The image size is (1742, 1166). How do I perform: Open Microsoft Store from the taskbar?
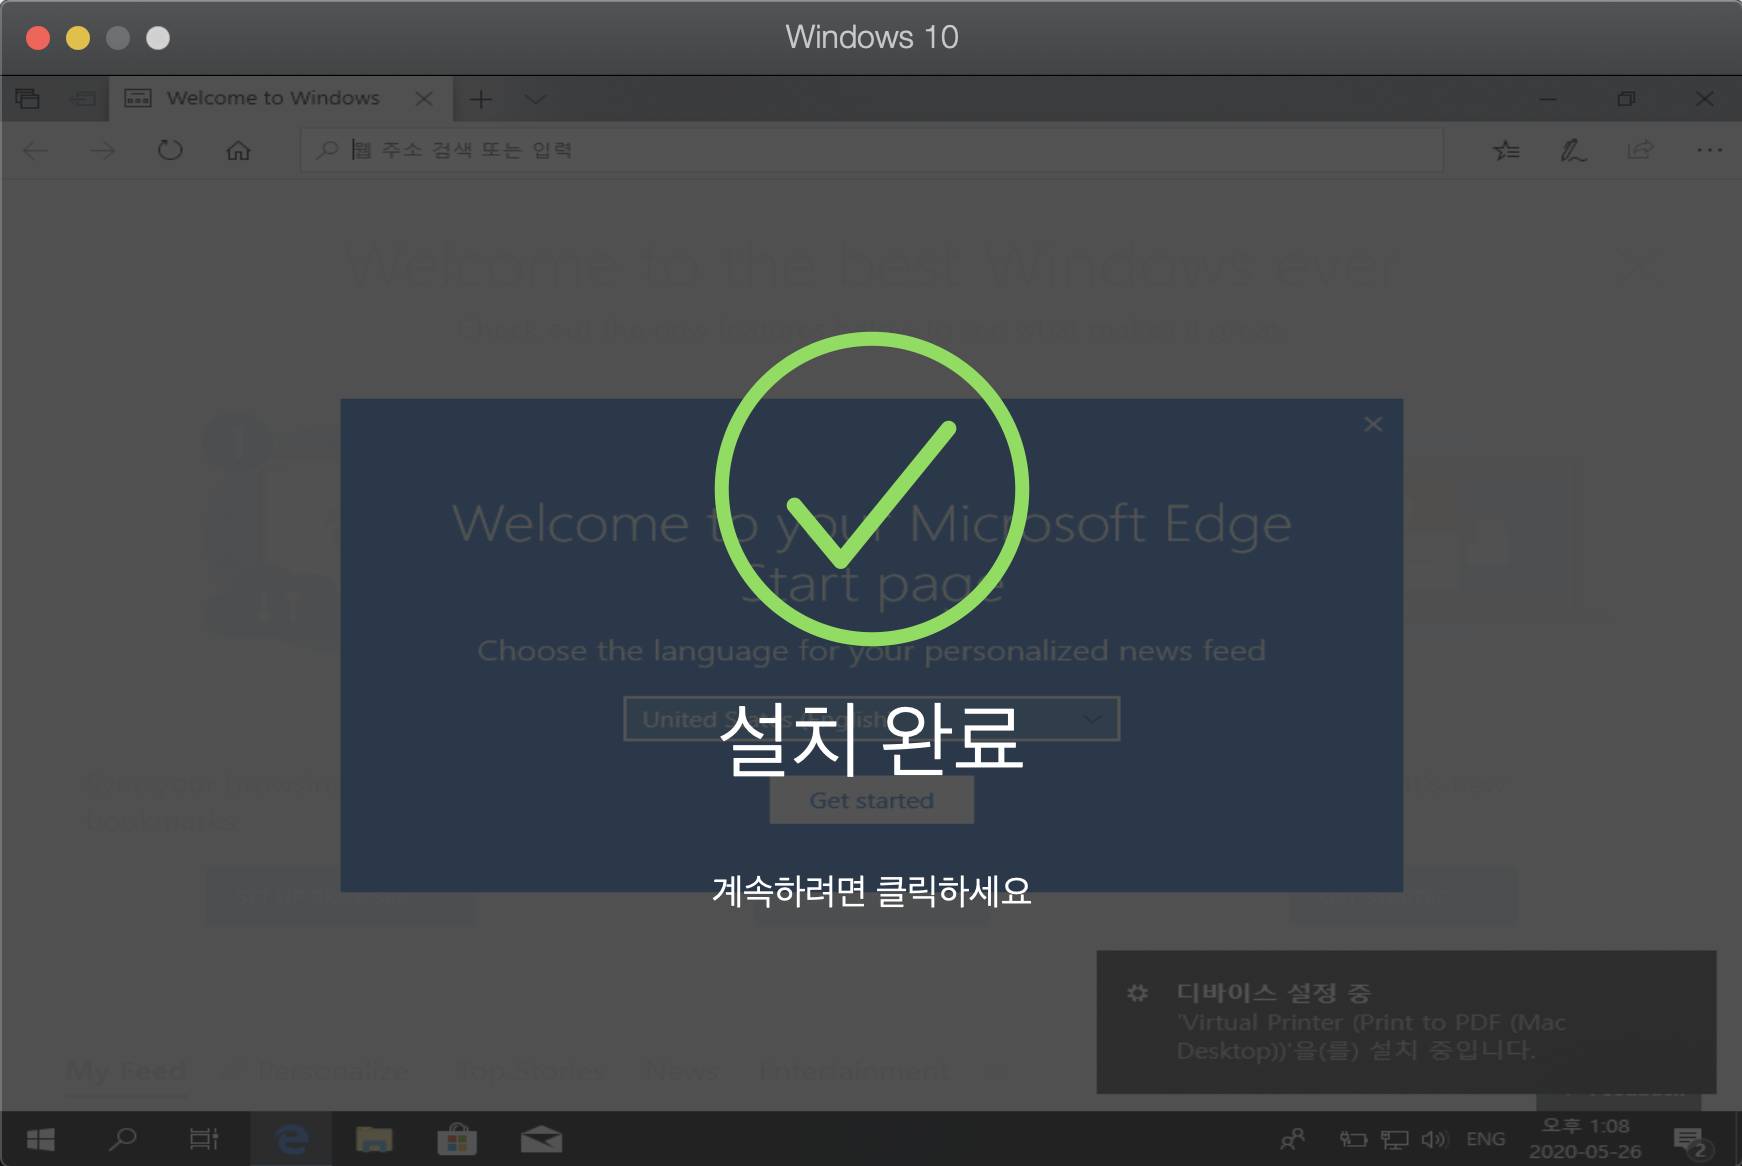click(457, 1139)
